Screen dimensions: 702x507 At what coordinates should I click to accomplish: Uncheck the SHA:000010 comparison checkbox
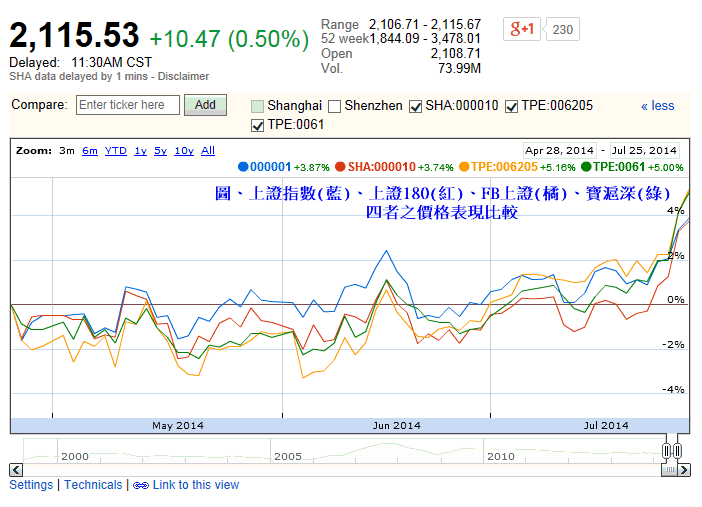click(415, 106)
